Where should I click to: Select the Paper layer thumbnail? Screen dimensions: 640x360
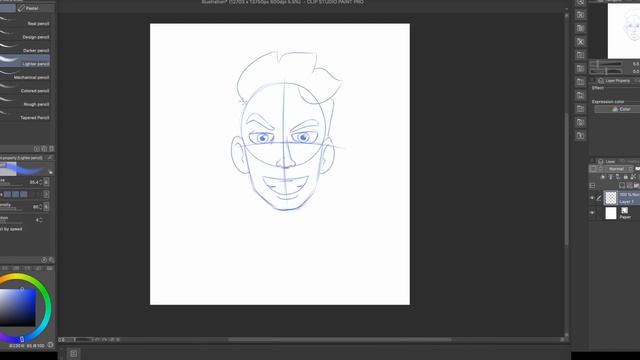(x=611, y=213)
